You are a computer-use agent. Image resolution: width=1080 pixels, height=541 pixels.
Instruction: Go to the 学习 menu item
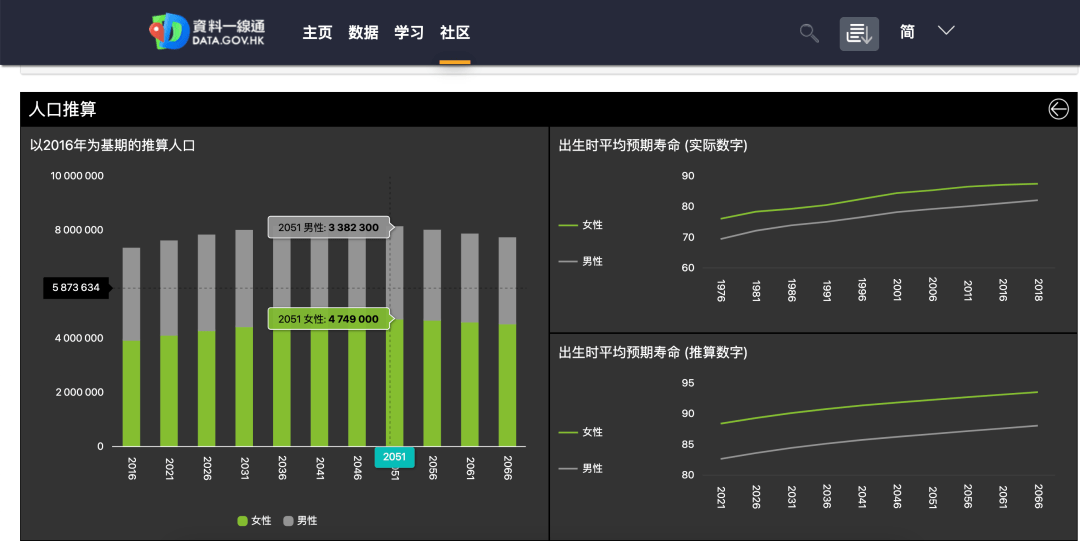(x=409, y=32)
